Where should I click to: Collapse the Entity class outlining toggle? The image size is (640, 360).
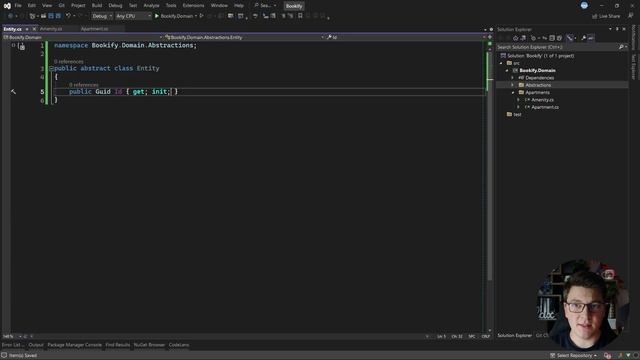click(x=51, y=69)
